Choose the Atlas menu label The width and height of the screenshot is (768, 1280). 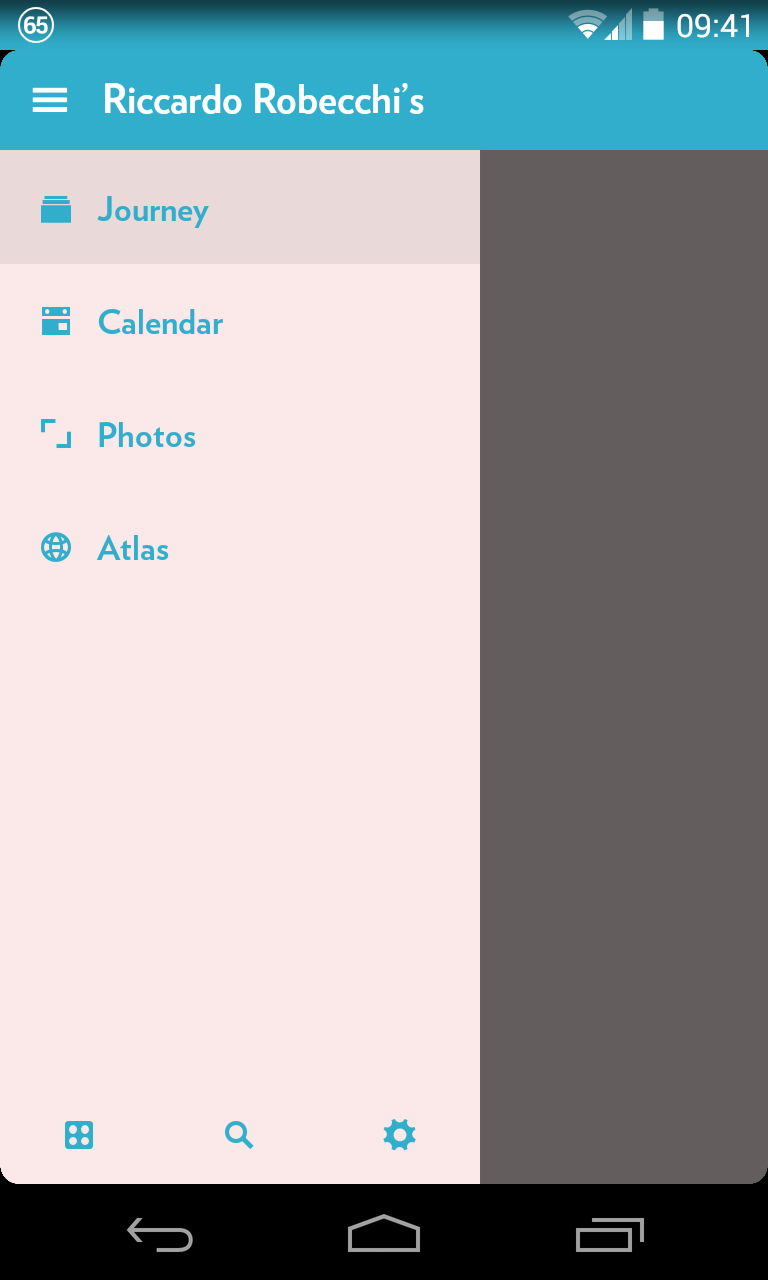pyautogui.click(x=133, y=548)
